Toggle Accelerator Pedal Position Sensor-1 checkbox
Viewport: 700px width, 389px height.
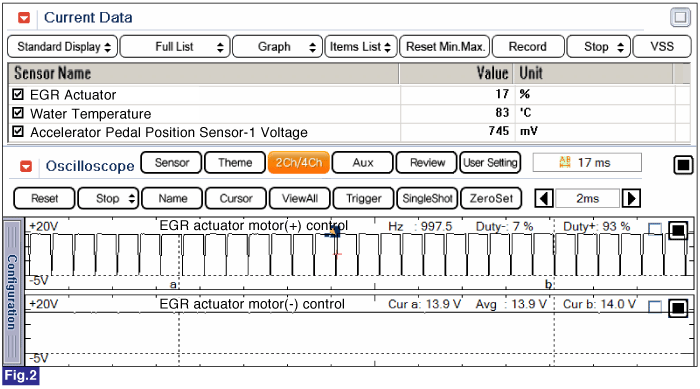pos(18,132)
